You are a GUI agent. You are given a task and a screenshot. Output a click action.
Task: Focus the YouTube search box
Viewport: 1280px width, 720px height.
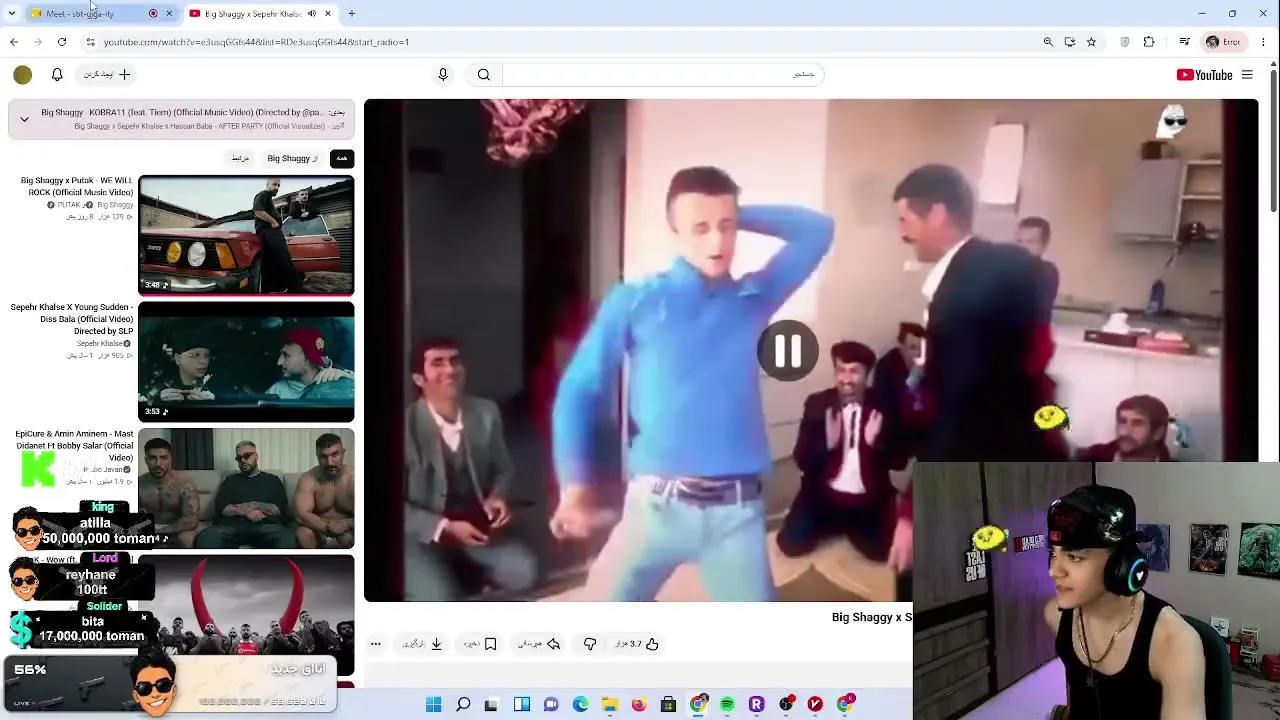coord(663,75)
